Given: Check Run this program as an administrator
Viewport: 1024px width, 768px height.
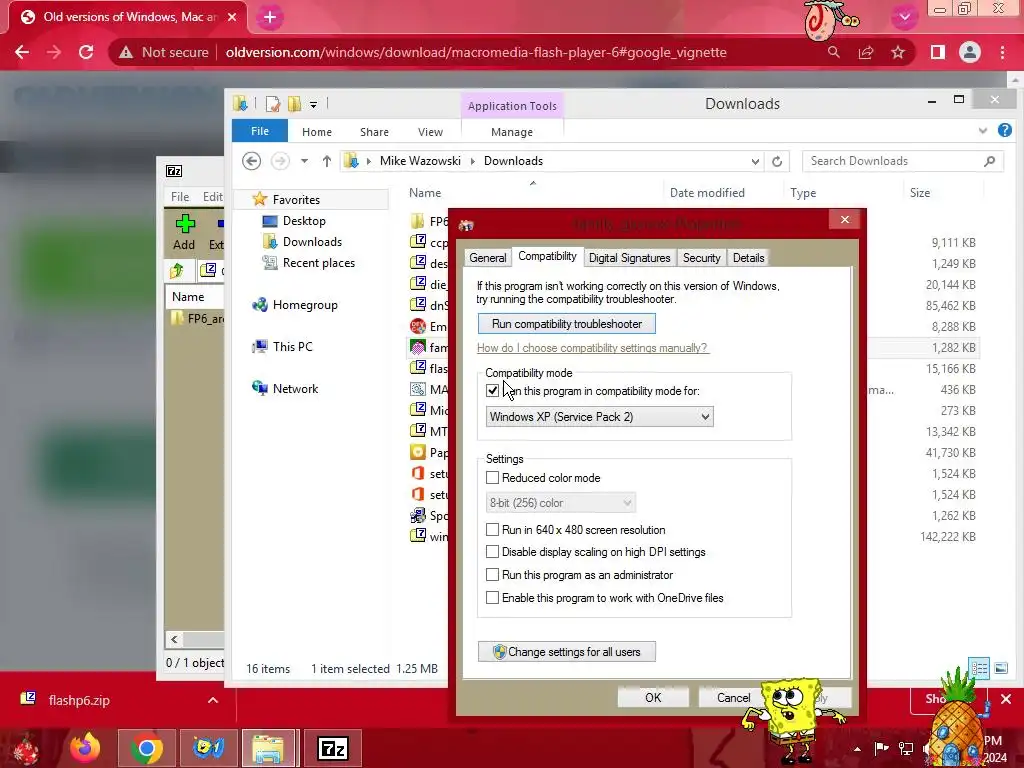Looking at the screenshot, I should pos(492,575).
